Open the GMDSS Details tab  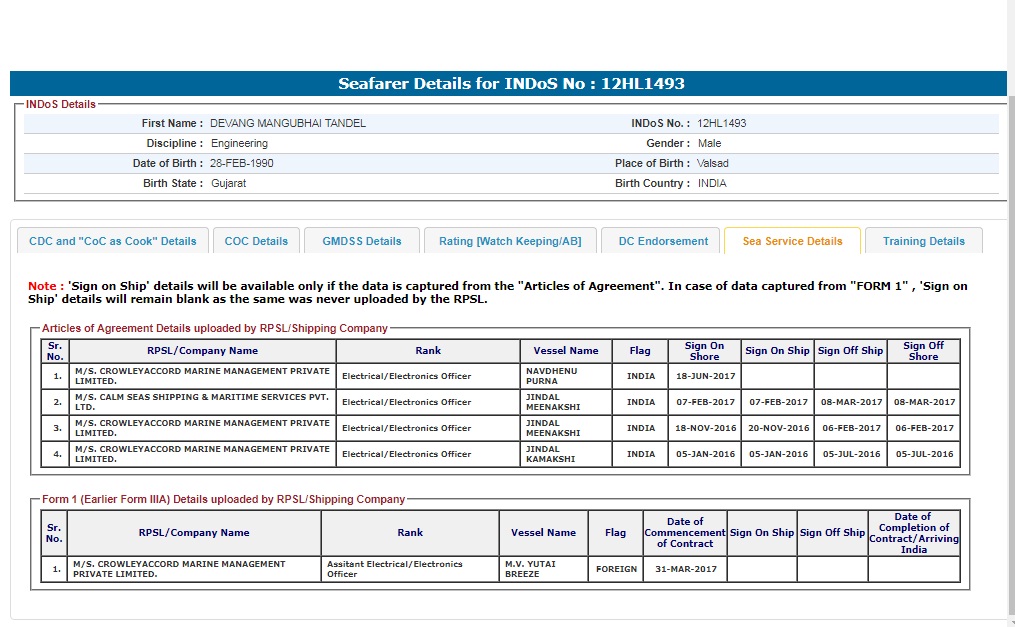(x=361, y=241)
